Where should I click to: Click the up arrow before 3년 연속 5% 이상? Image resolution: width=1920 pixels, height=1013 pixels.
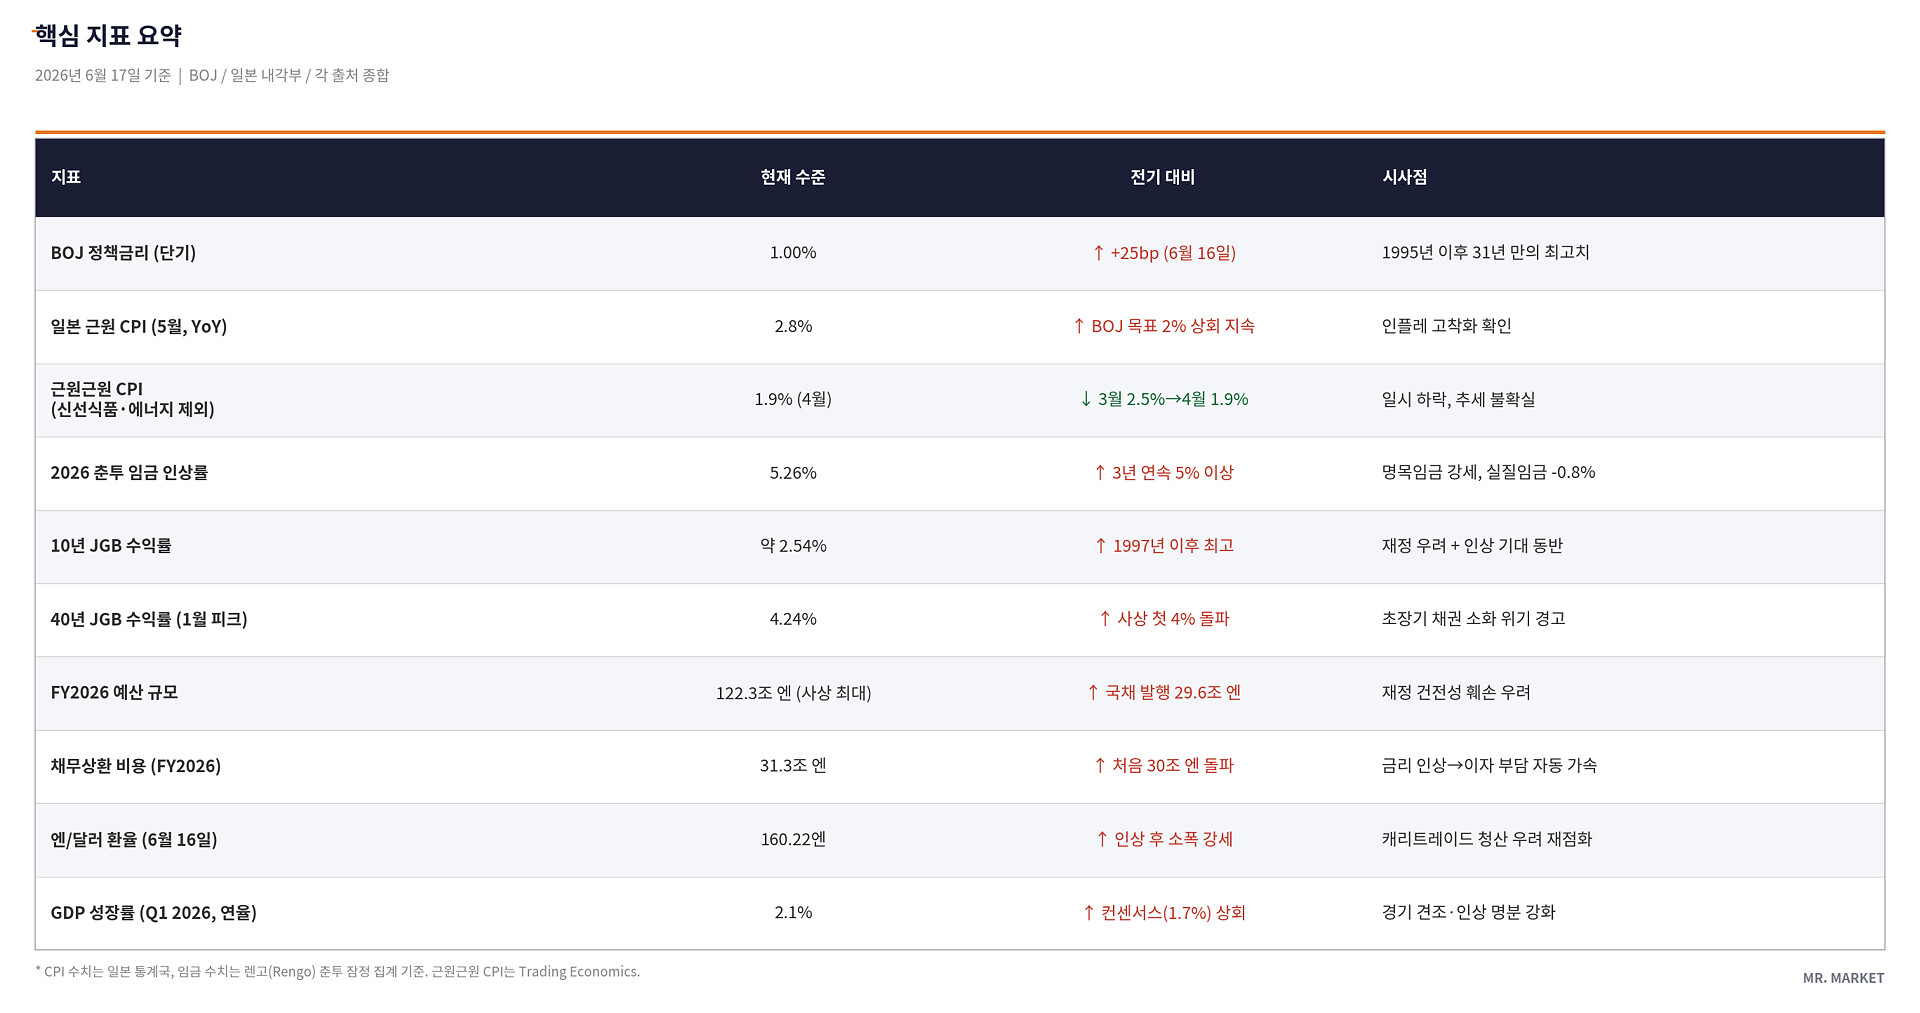(1100, 472)
